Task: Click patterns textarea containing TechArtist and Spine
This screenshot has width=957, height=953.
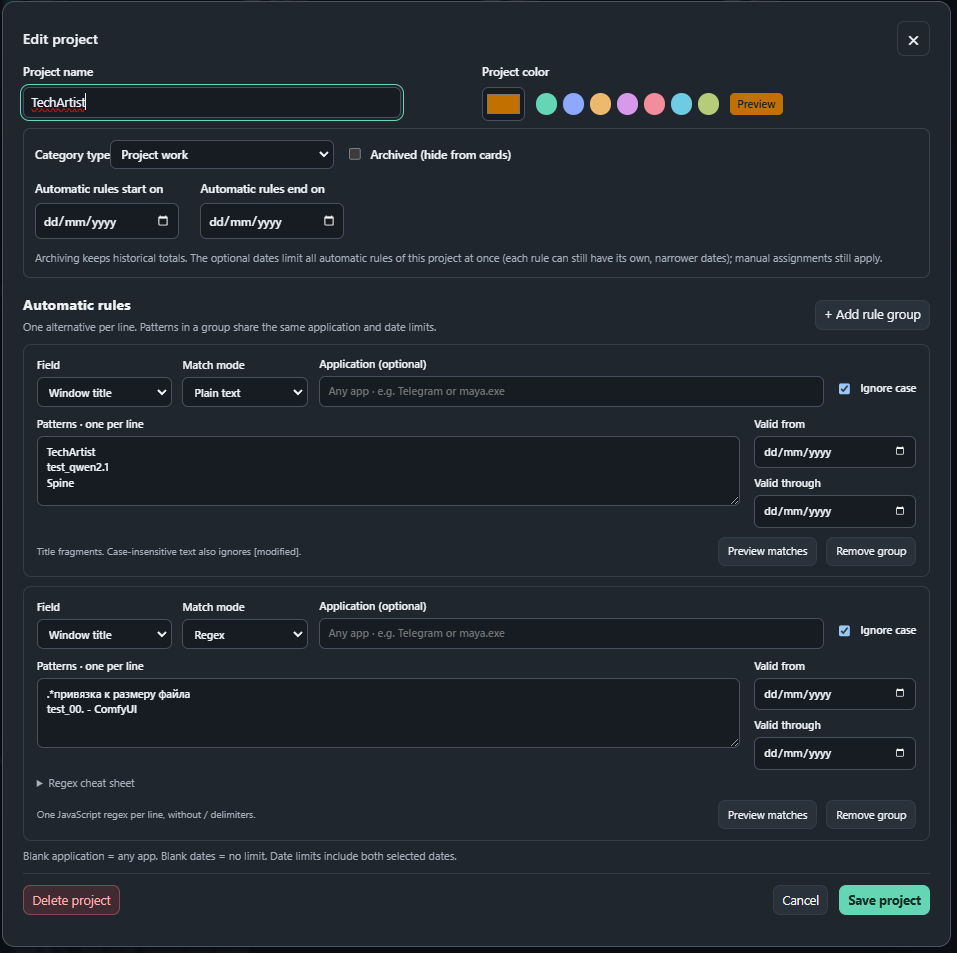Action: (388, 471)
